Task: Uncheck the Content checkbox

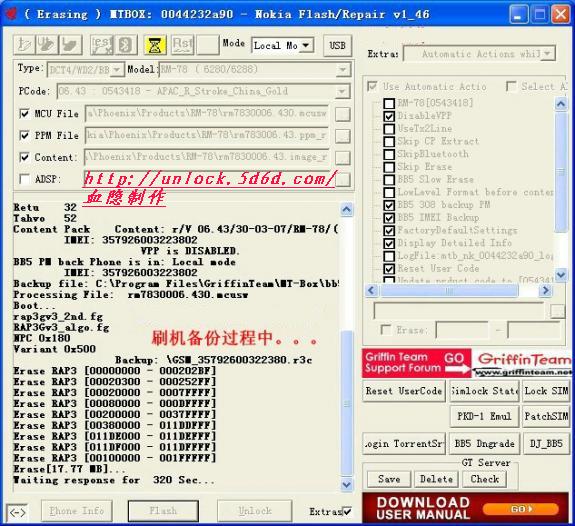Action: point(24,158)
